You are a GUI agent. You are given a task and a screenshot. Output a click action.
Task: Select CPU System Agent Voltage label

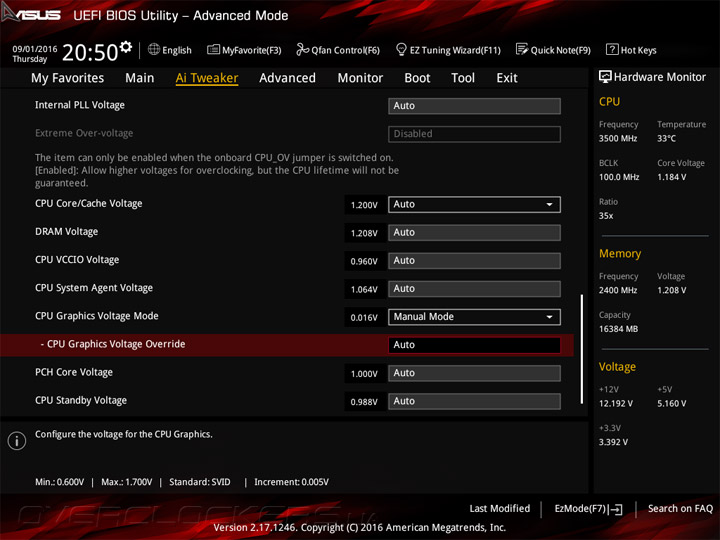[x=94, y=288]
